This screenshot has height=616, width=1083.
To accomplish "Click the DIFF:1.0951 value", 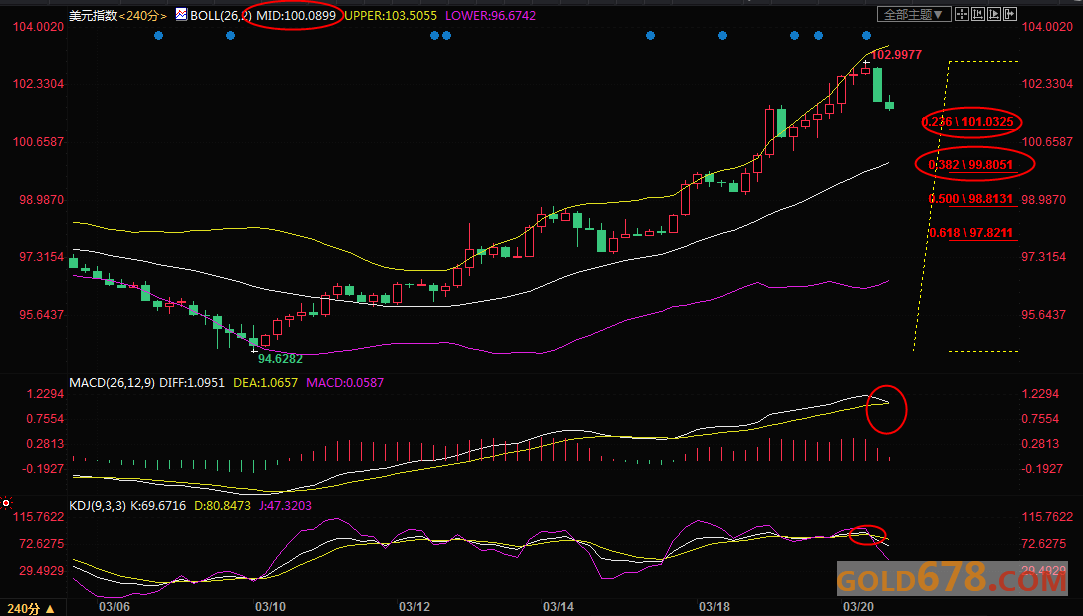I will coord(192,383).
